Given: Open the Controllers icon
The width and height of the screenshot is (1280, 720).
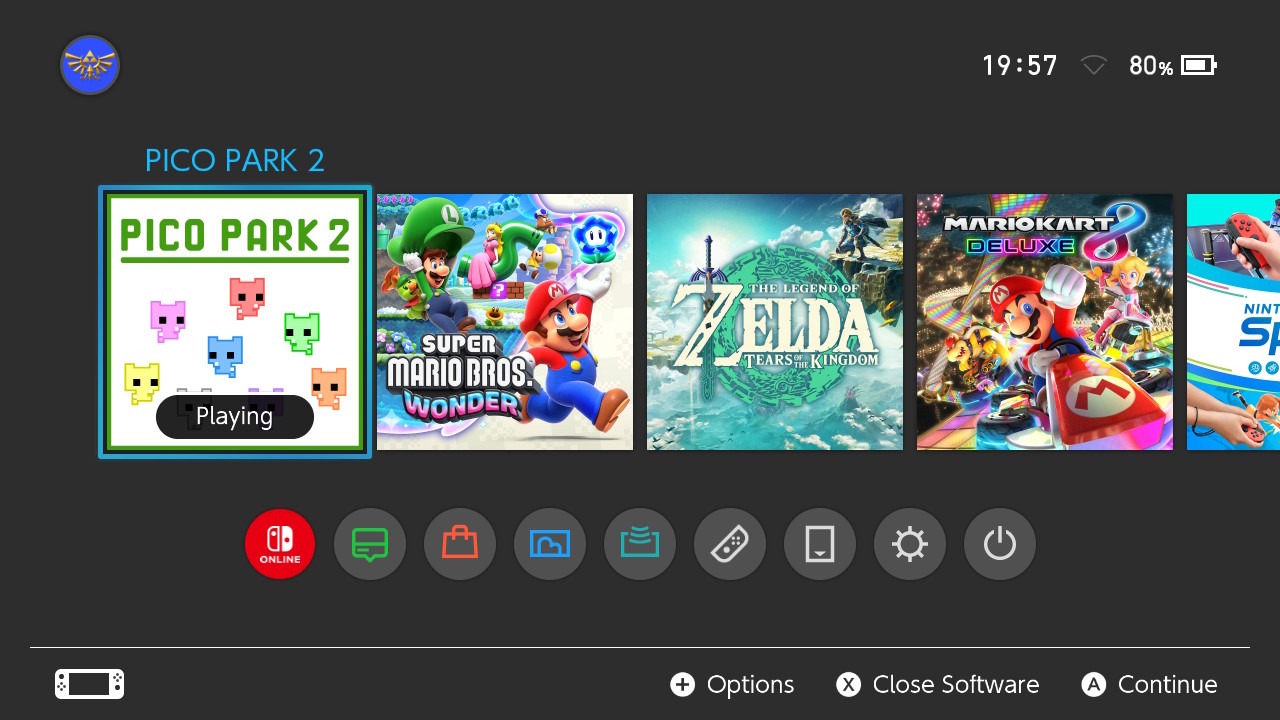Looking at the screenshot, I should (x=730, y=544).
